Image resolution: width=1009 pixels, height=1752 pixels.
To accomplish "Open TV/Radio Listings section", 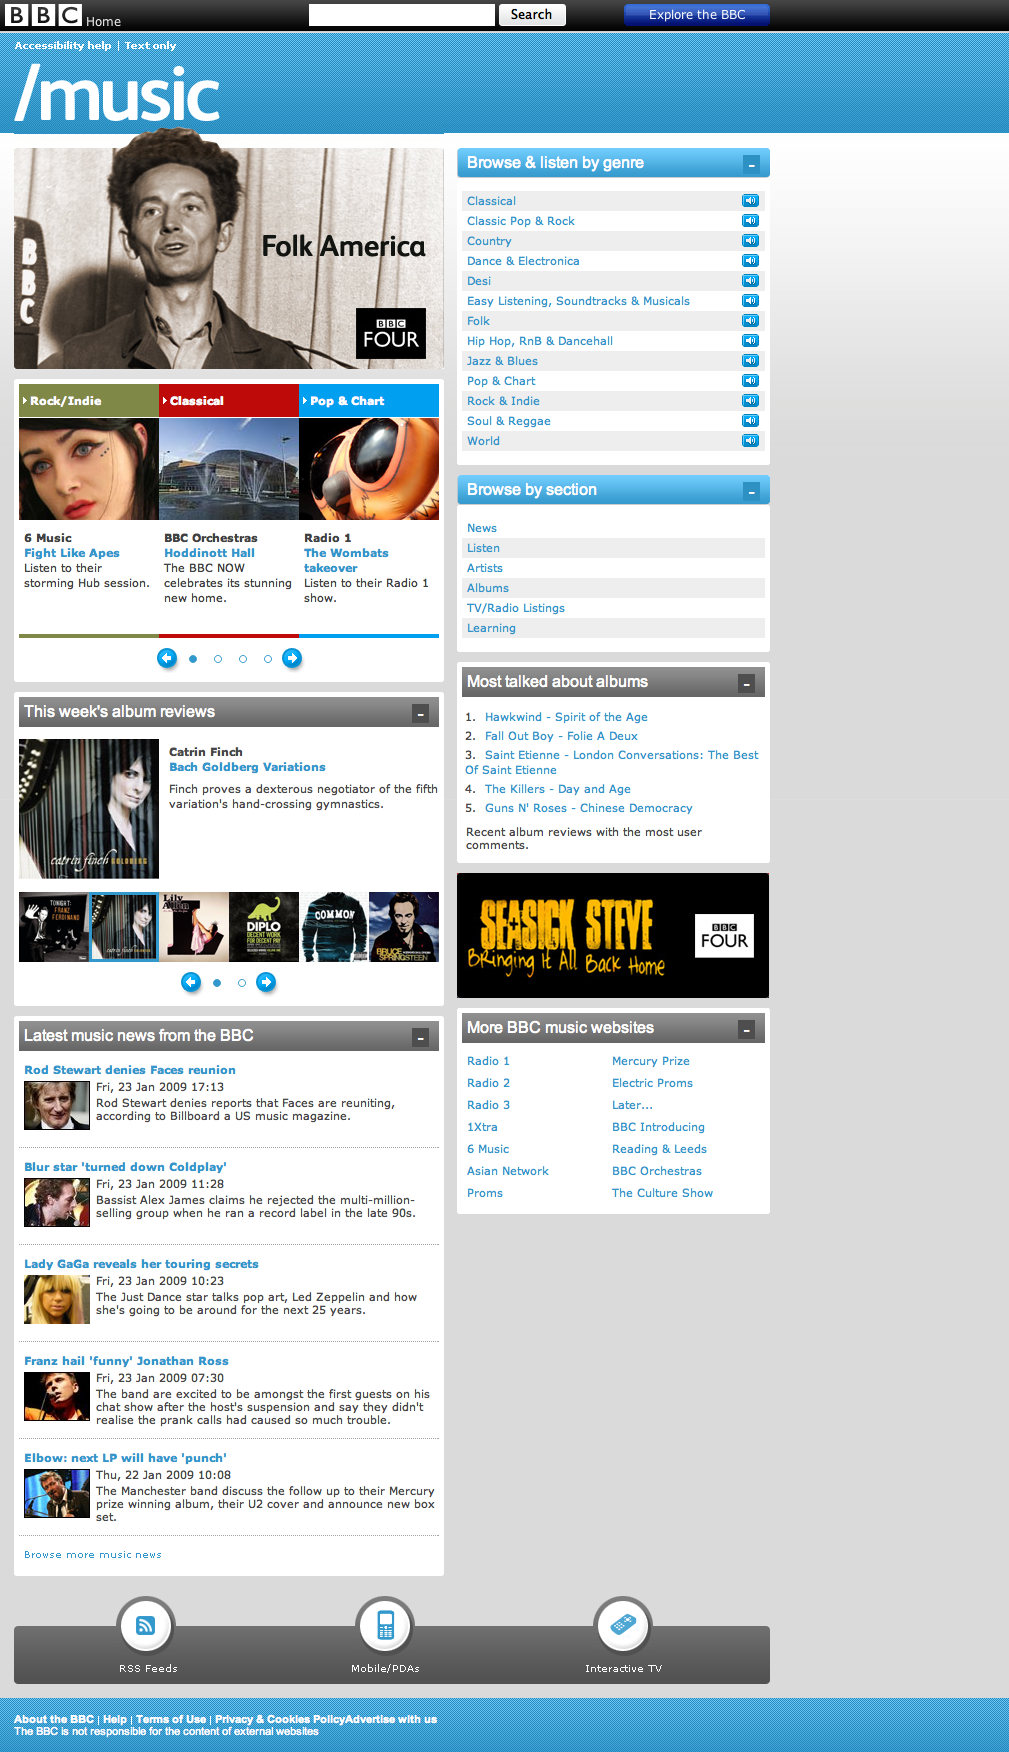I will point(516,608).
